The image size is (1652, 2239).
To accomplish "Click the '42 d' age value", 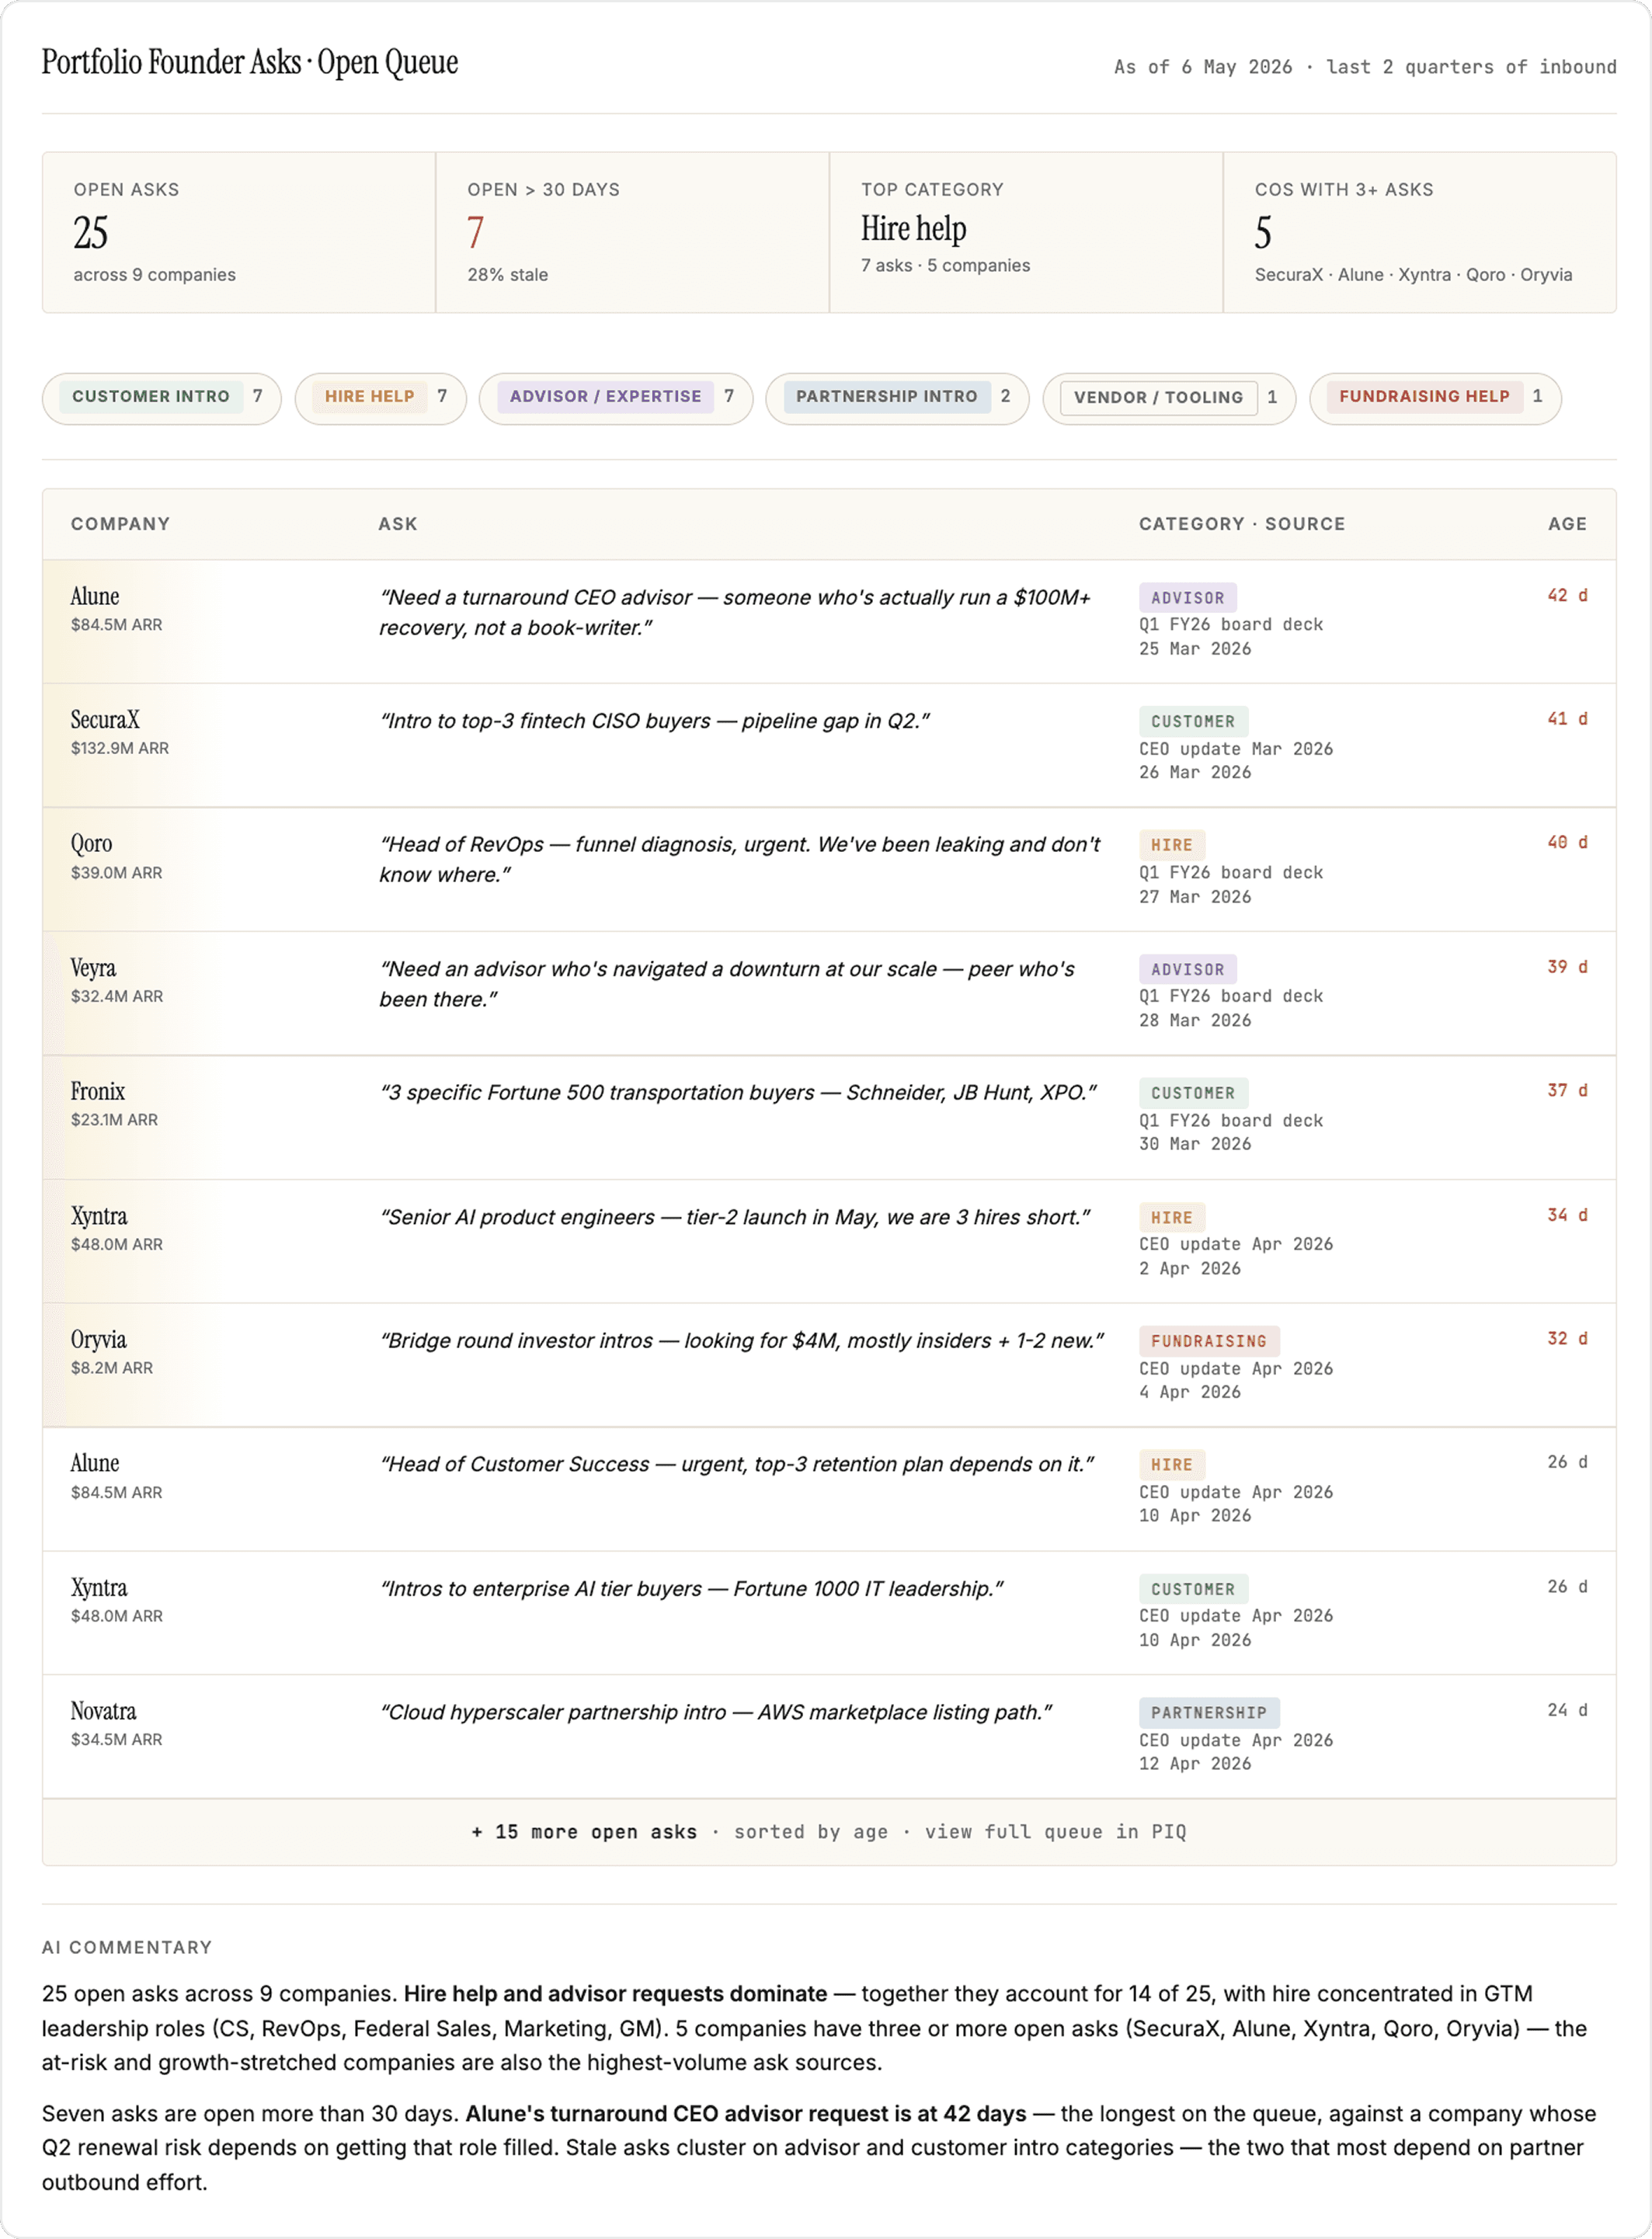I will [x=1567, y=596].
